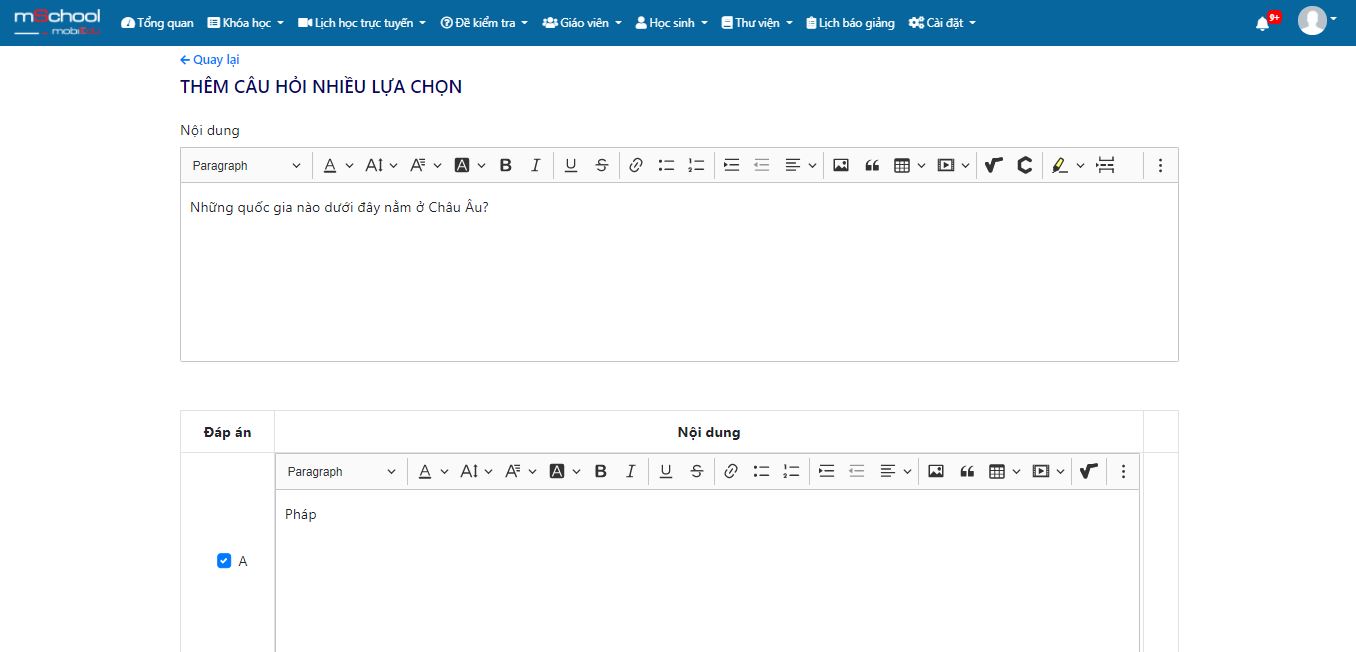Viewport: 1356px width, 652px height.
Task: Toggle bold in question content toolbar
Action: (x=506, y=166)
